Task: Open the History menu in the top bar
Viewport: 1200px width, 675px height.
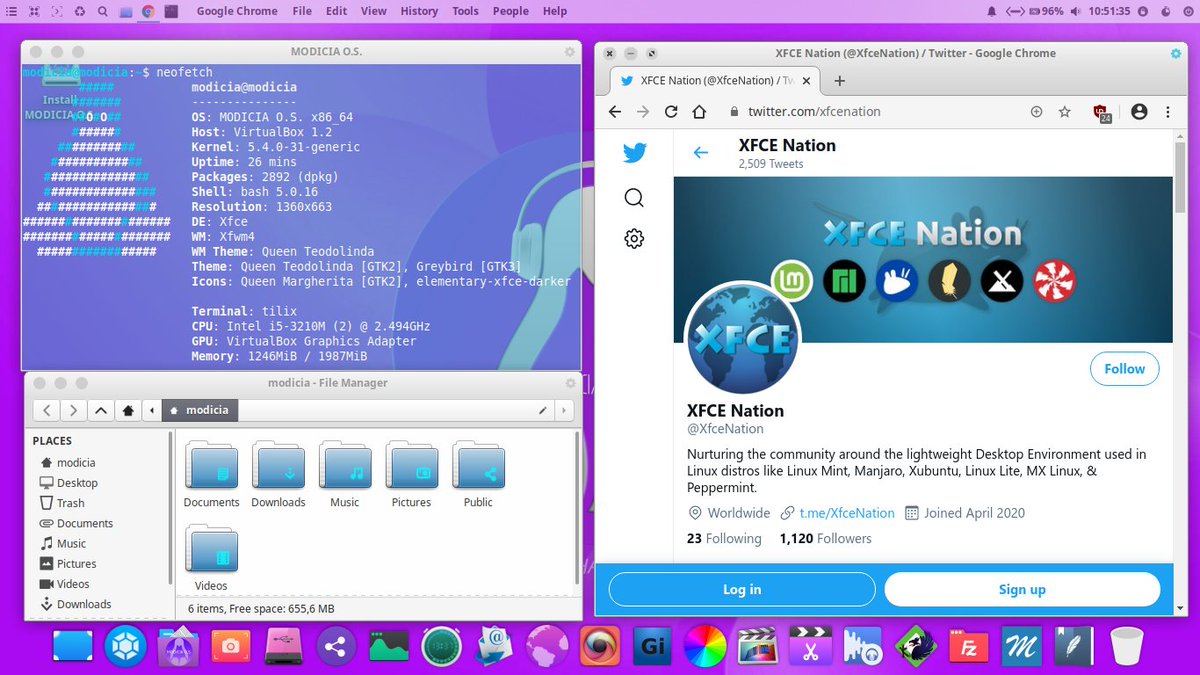Action: pos(419,11)
